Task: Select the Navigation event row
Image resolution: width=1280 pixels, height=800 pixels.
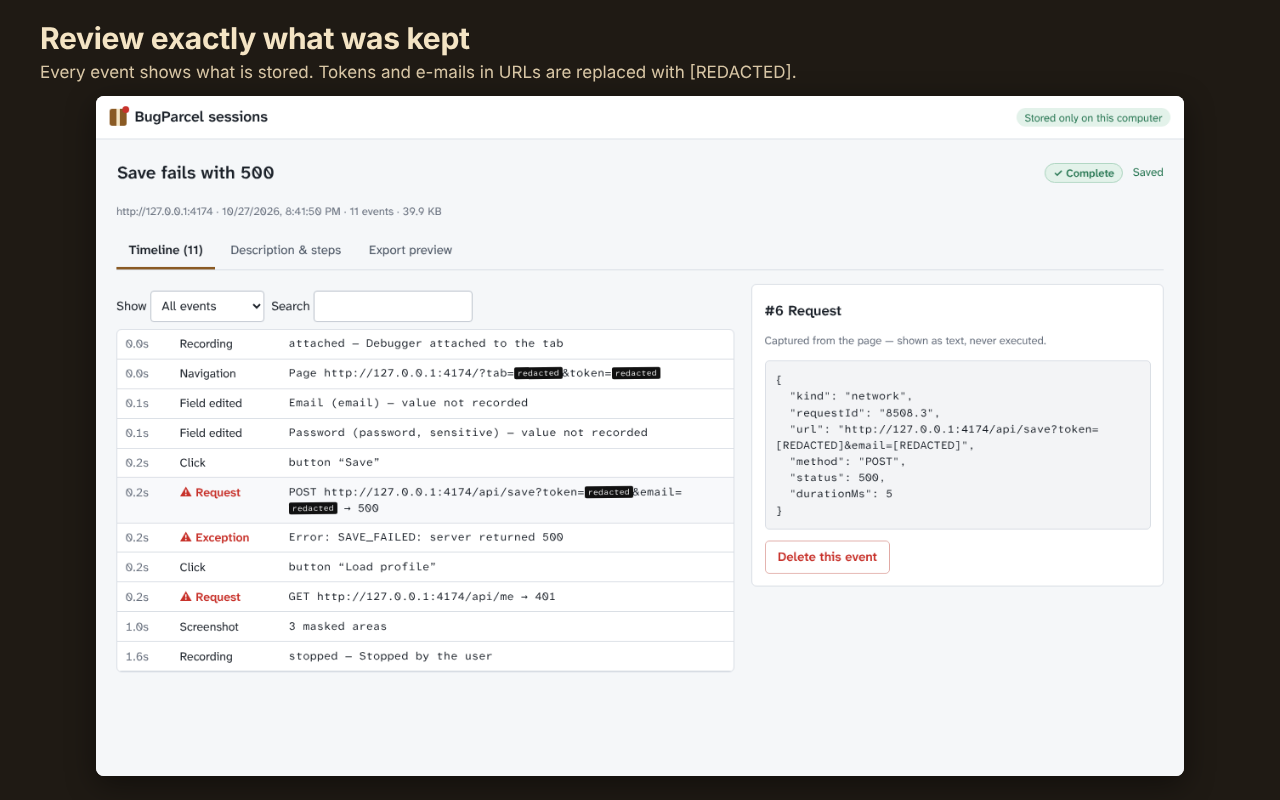Action: tap(425, 374)
